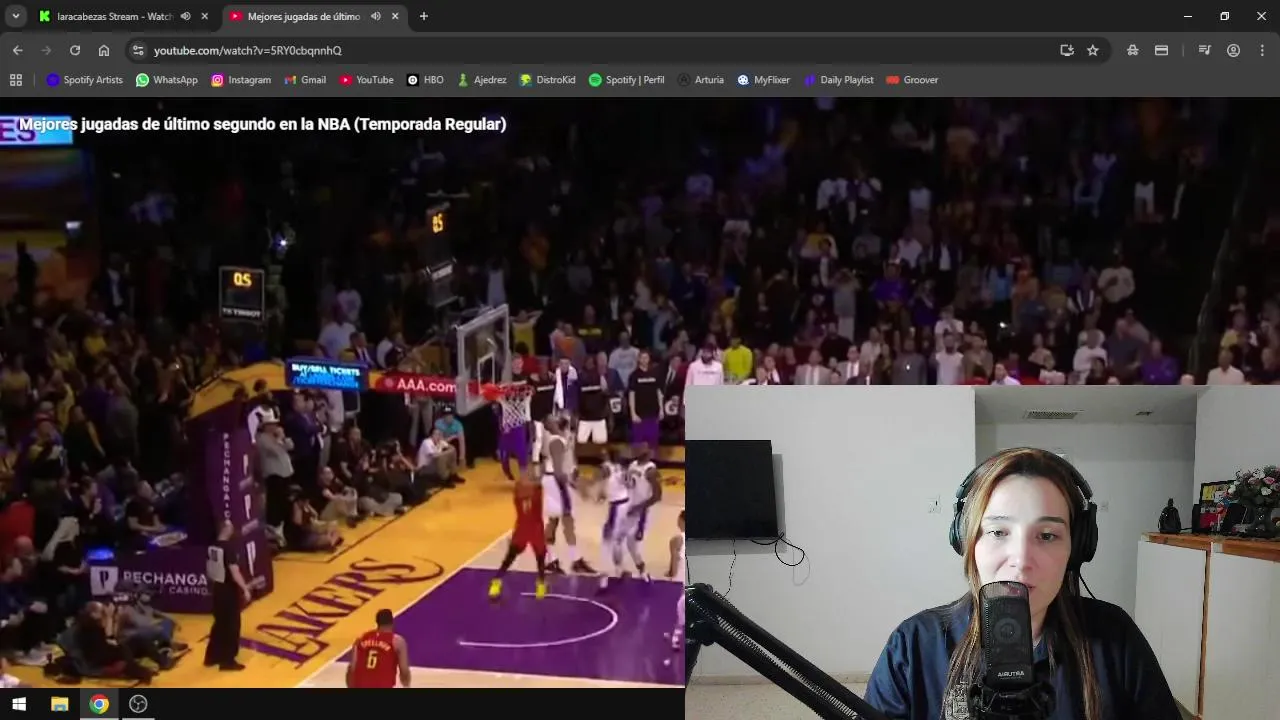Open the incognito-style extension icon
The height and width of the screenshot is (720, 1280).
pos(1133,50)
